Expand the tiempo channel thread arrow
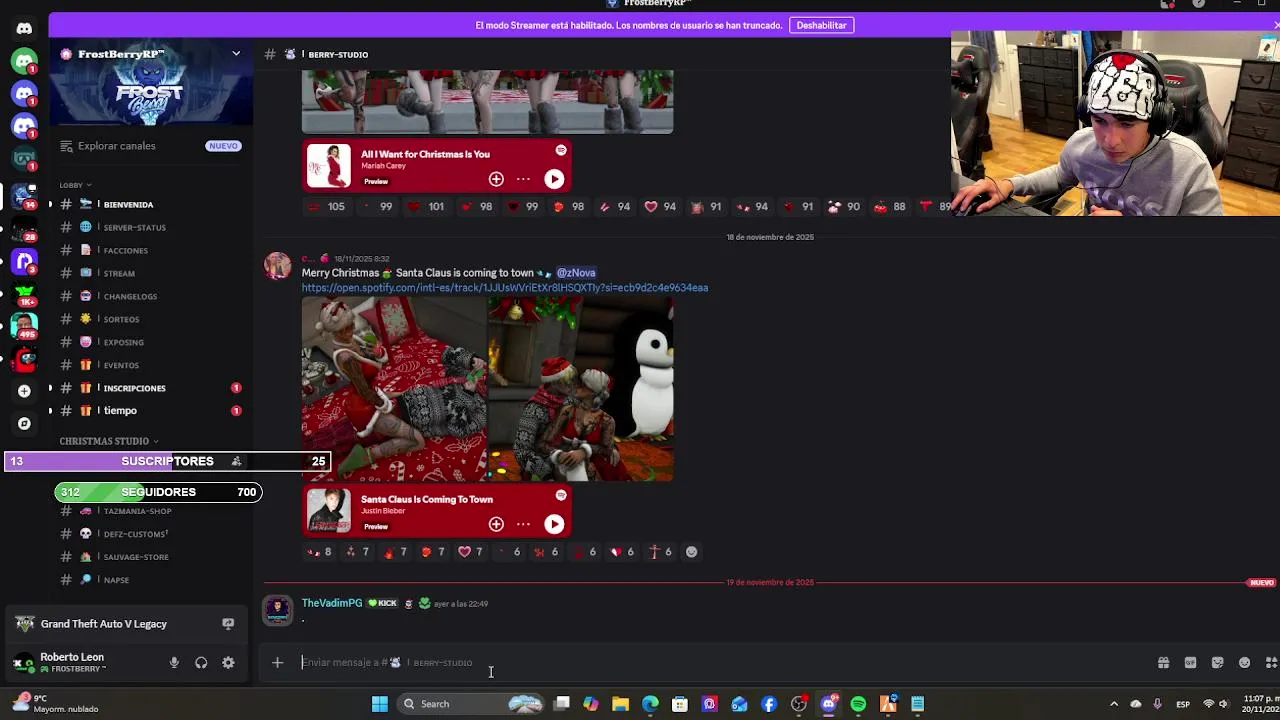The image size is (1280, 720). point(50,411)
